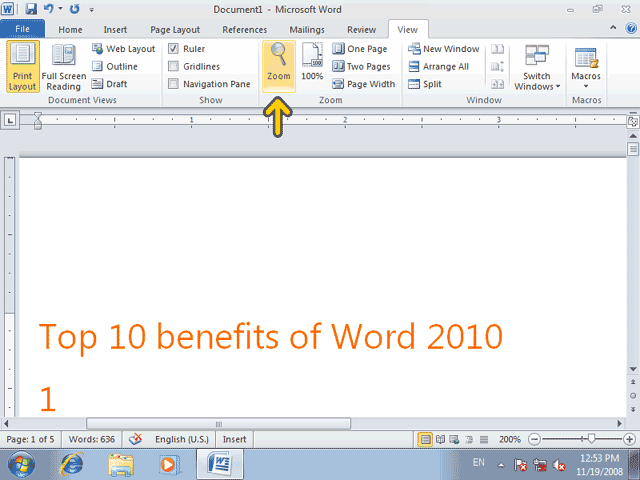Click Print Layout icon in status bar
Viewport: 640px width, 480px height.
click(425, 439)
